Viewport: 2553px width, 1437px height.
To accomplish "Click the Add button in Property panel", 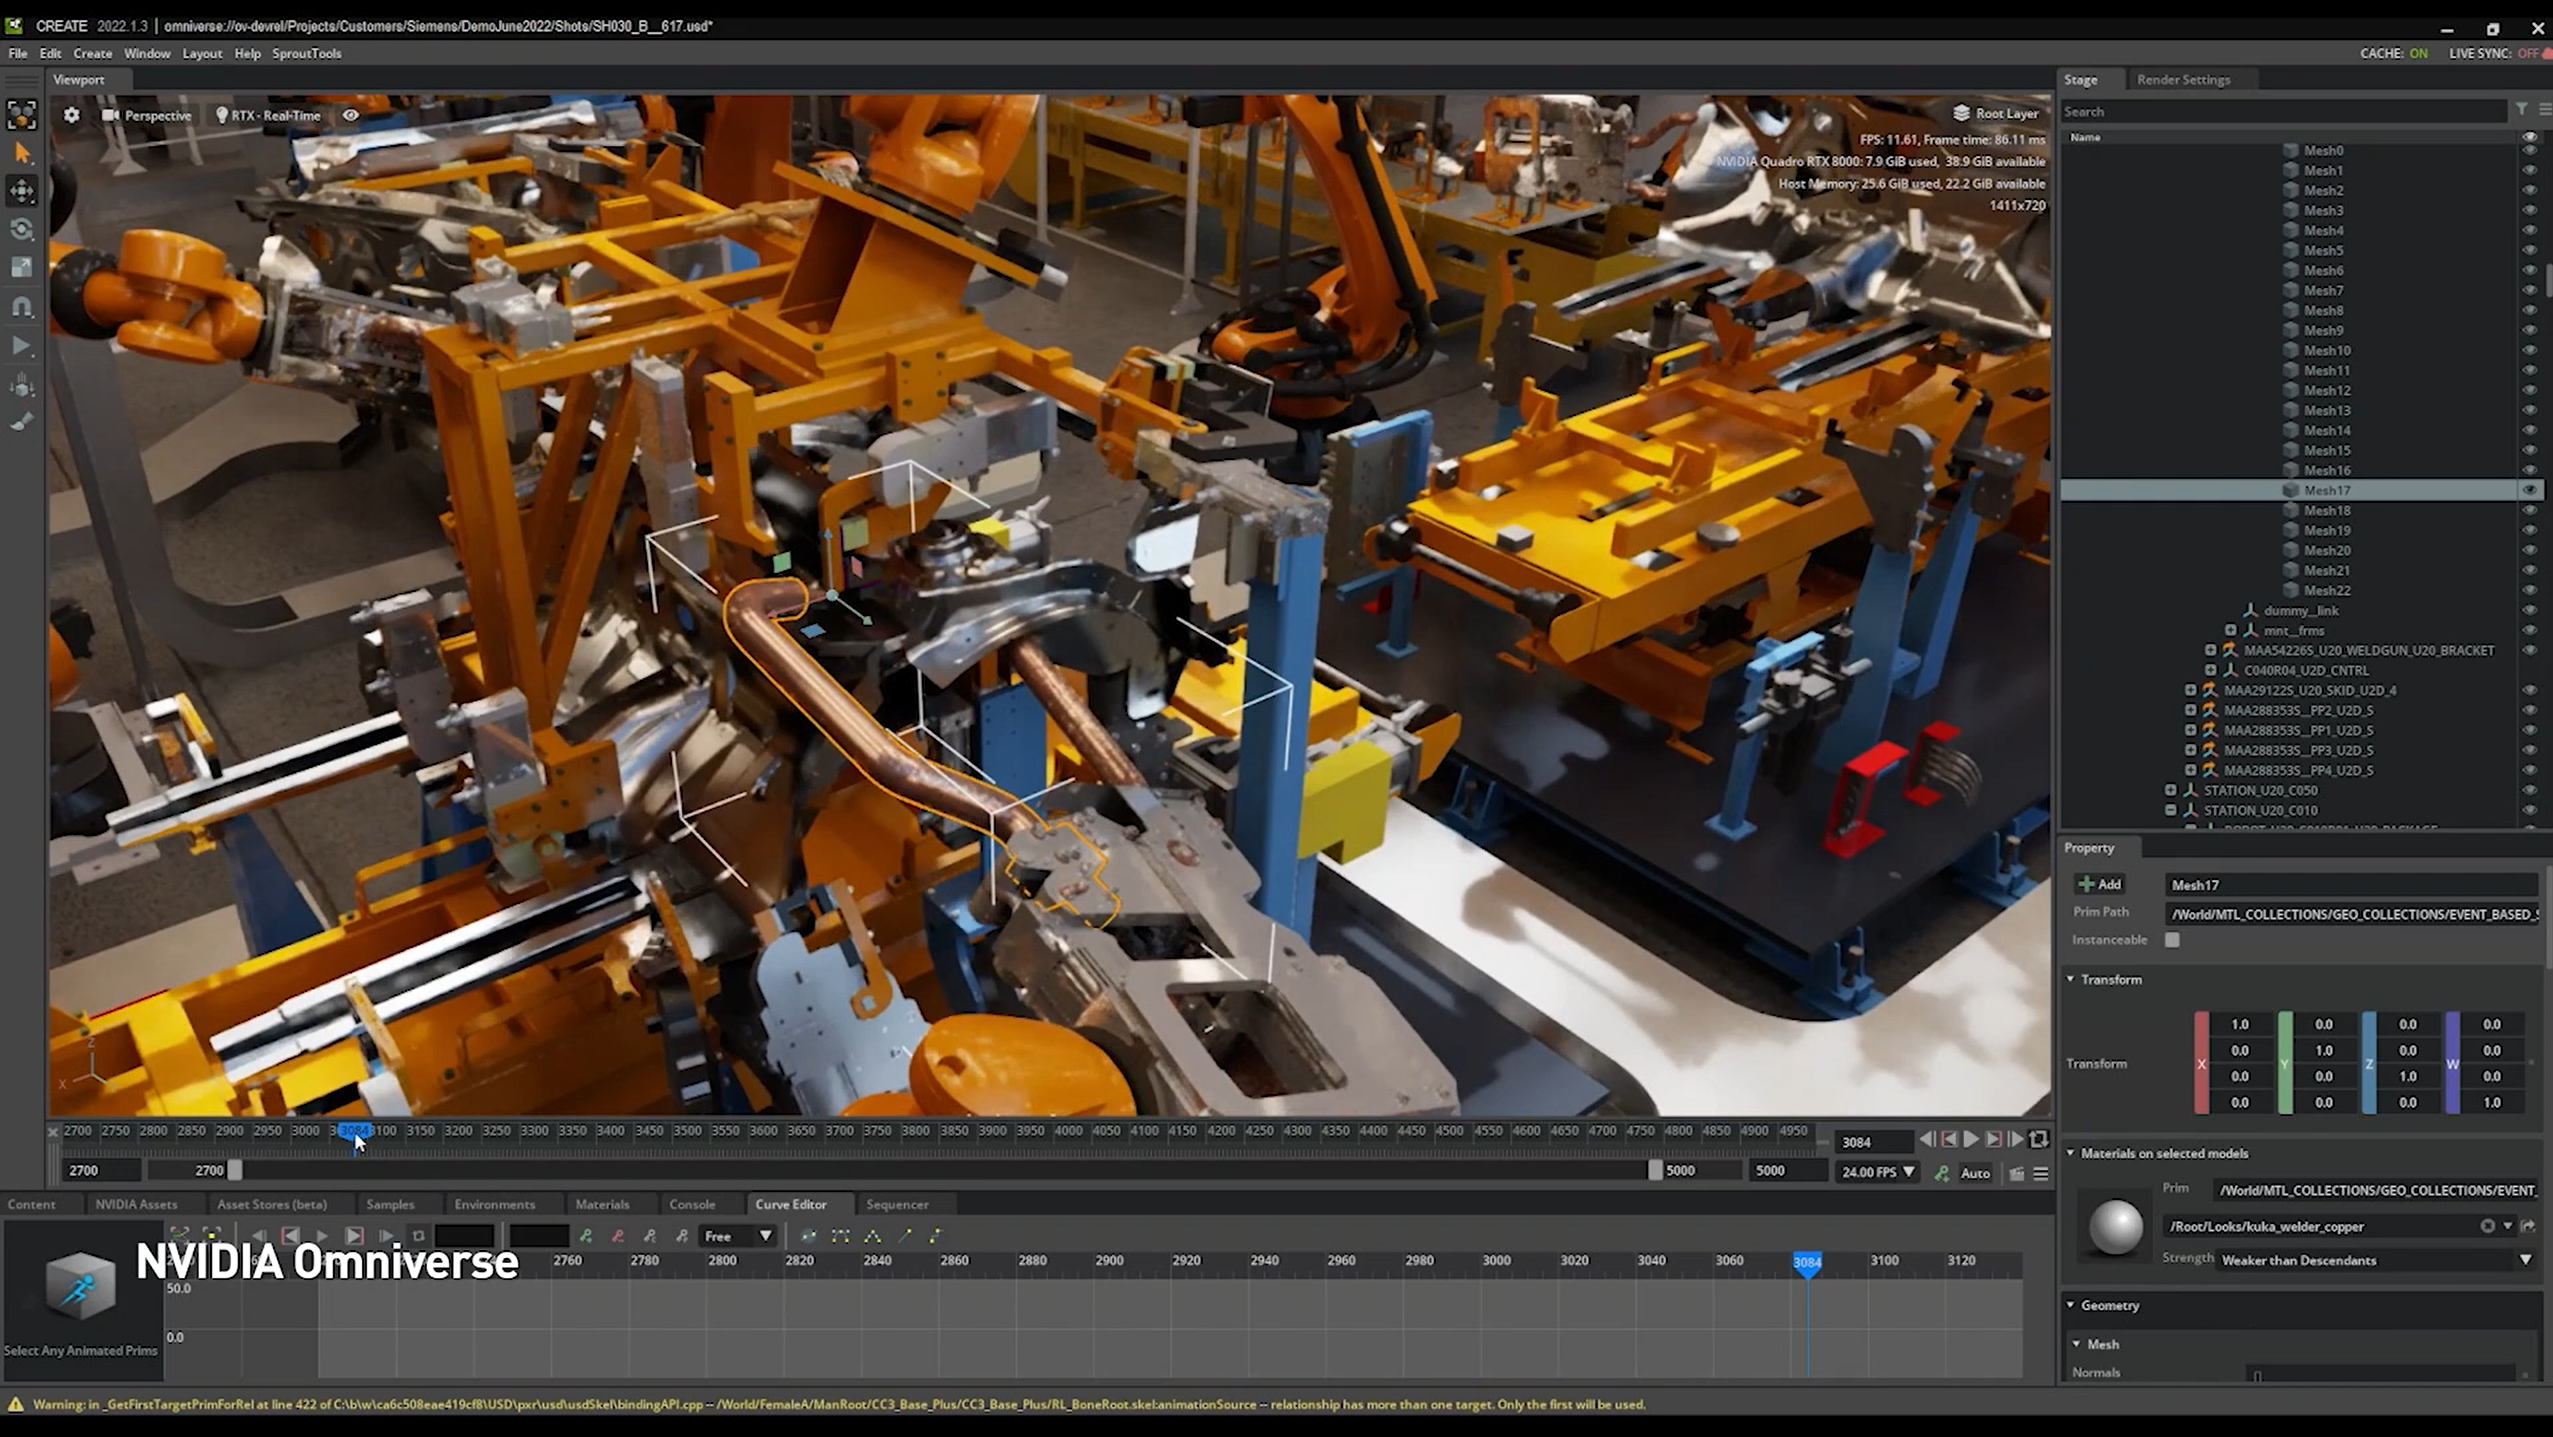I will coord(2099,884).
